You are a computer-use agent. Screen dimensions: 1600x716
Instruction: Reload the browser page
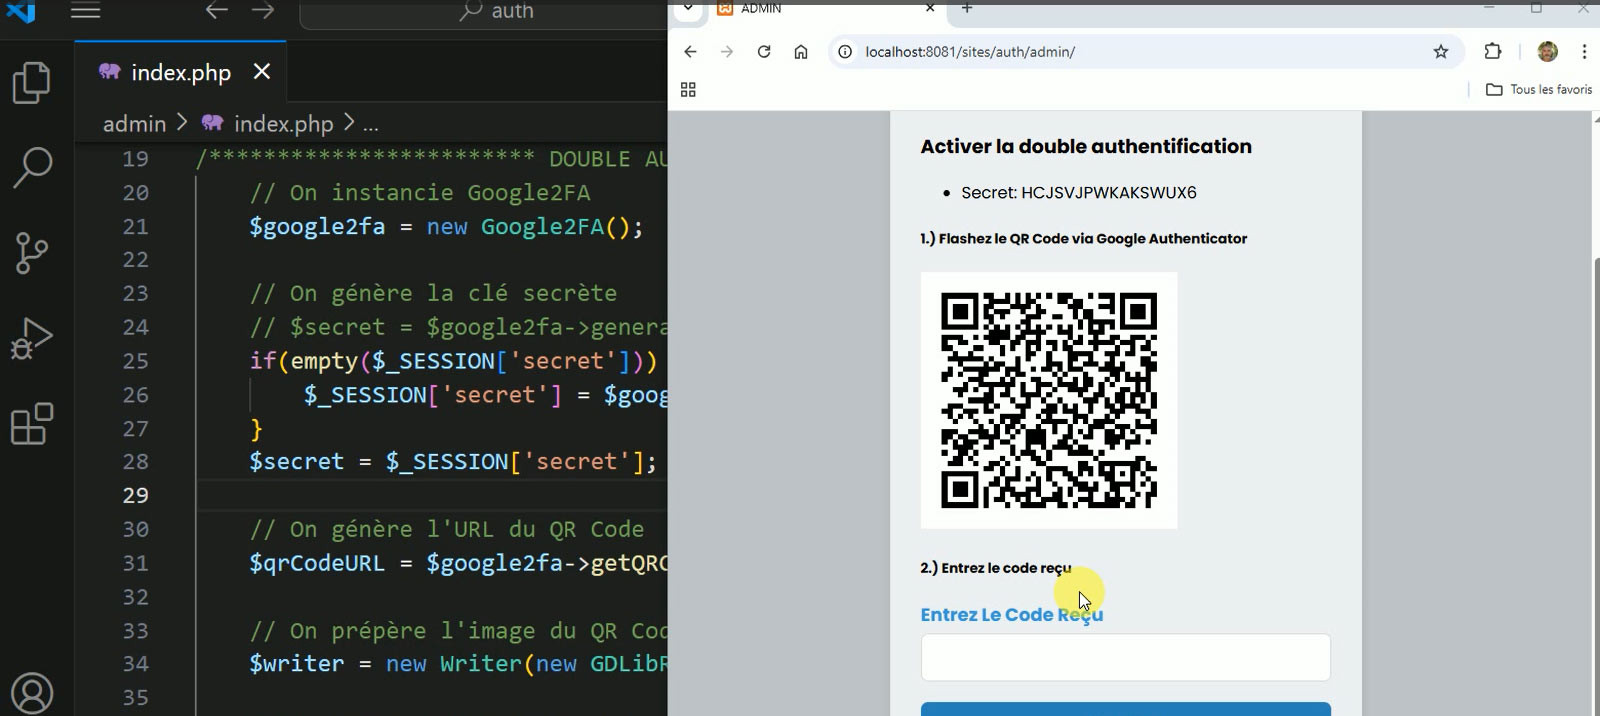tap(764, 52)
